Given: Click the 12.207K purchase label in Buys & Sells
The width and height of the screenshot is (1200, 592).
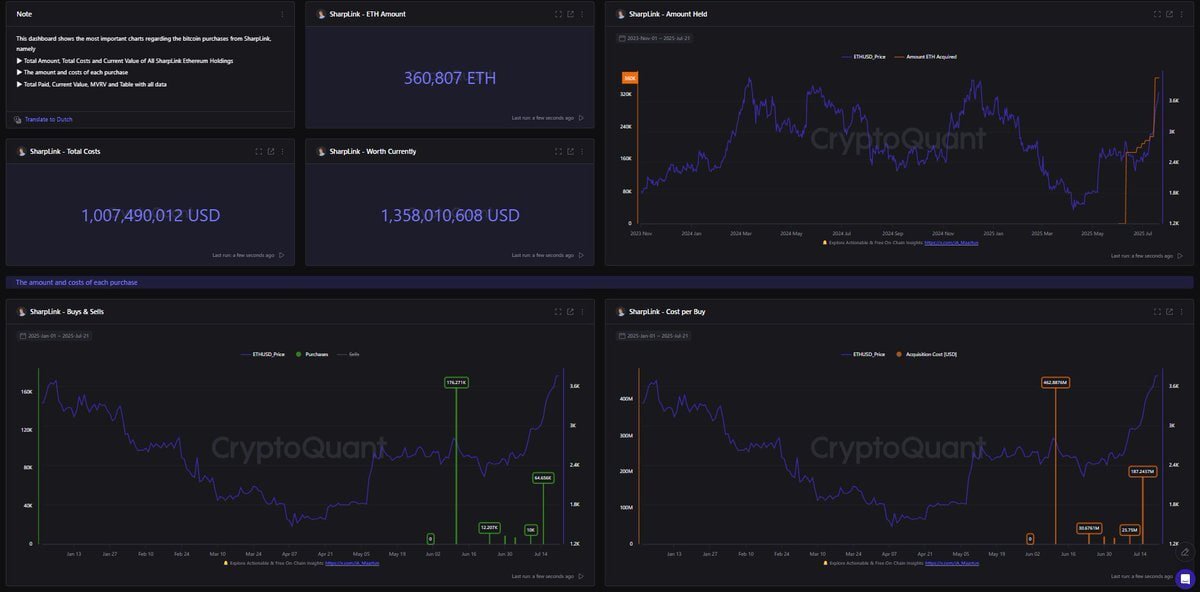Looking at the screenshot, I should coord(489,527).
